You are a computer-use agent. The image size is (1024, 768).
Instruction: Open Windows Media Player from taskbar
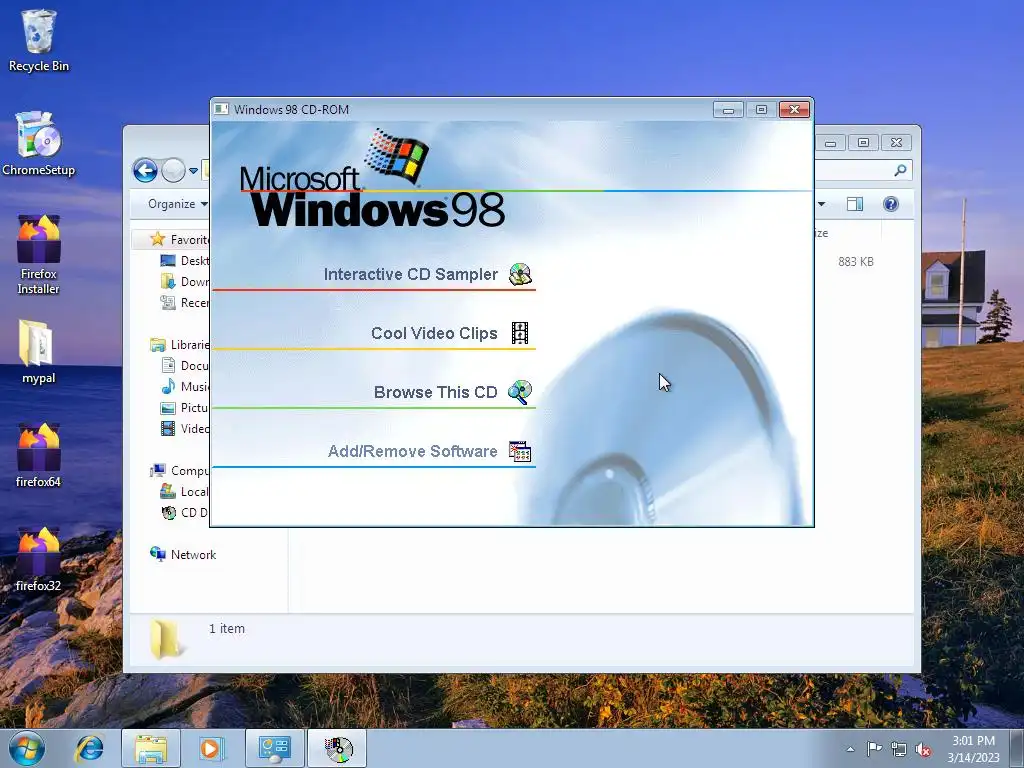(211, 749)
